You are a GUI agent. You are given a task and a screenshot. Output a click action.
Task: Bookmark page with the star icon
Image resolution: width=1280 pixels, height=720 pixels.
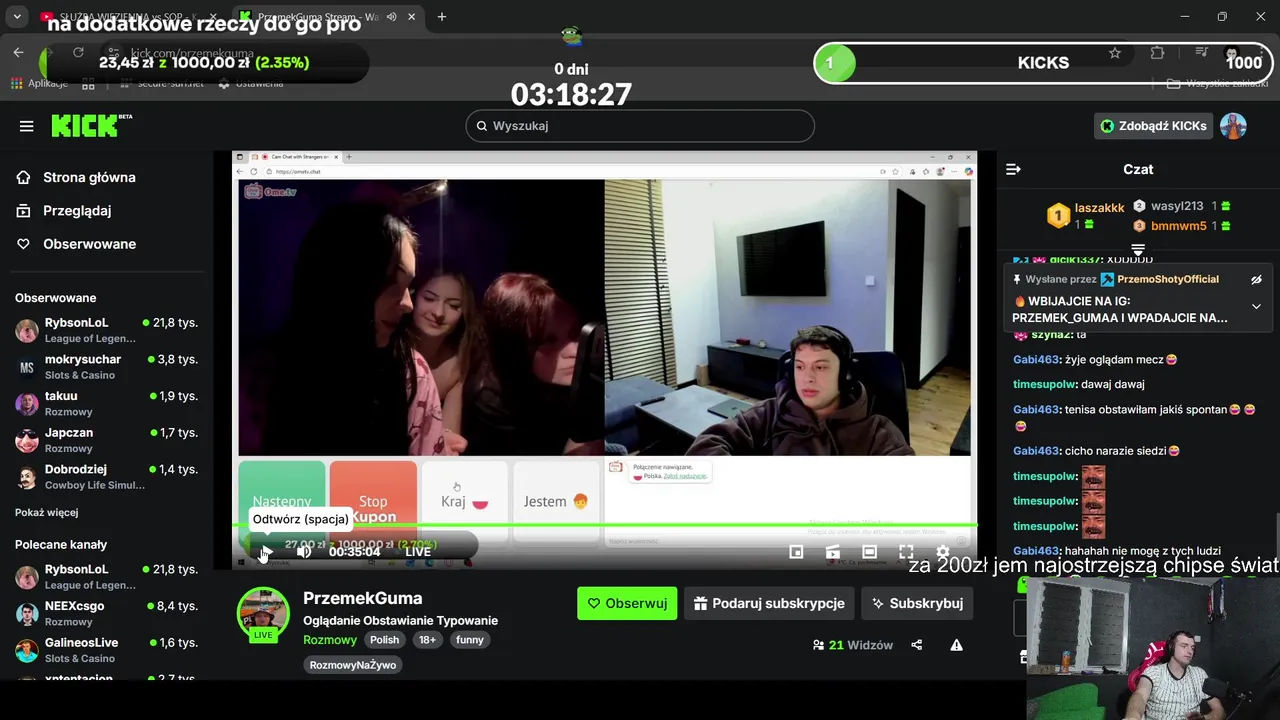[1115, 53]
